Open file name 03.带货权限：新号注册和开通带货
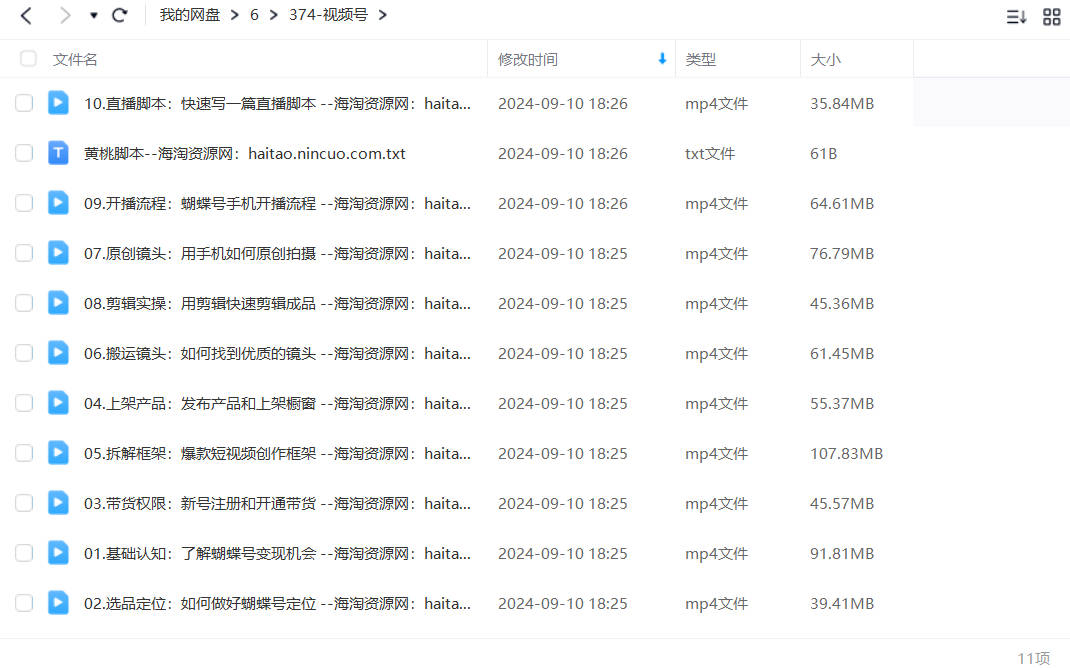The height and width of the screenshot is (668, 1070). [x=277, y=504]
